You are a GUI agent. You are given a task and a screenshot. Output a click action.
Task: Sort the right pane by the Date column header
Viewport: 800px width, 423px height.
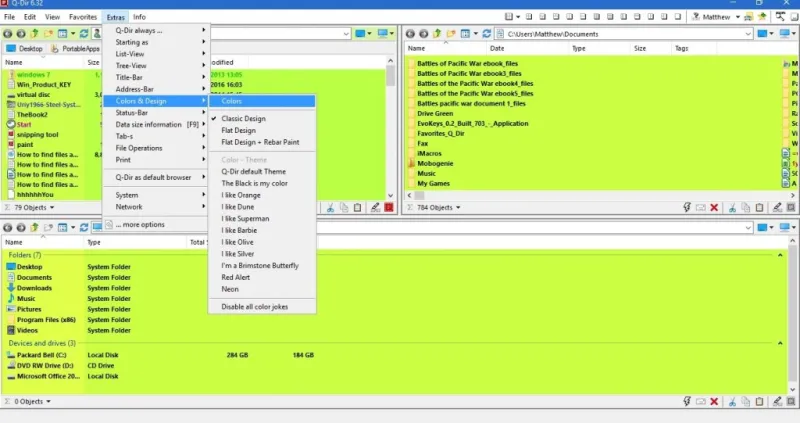pos(497,48)
